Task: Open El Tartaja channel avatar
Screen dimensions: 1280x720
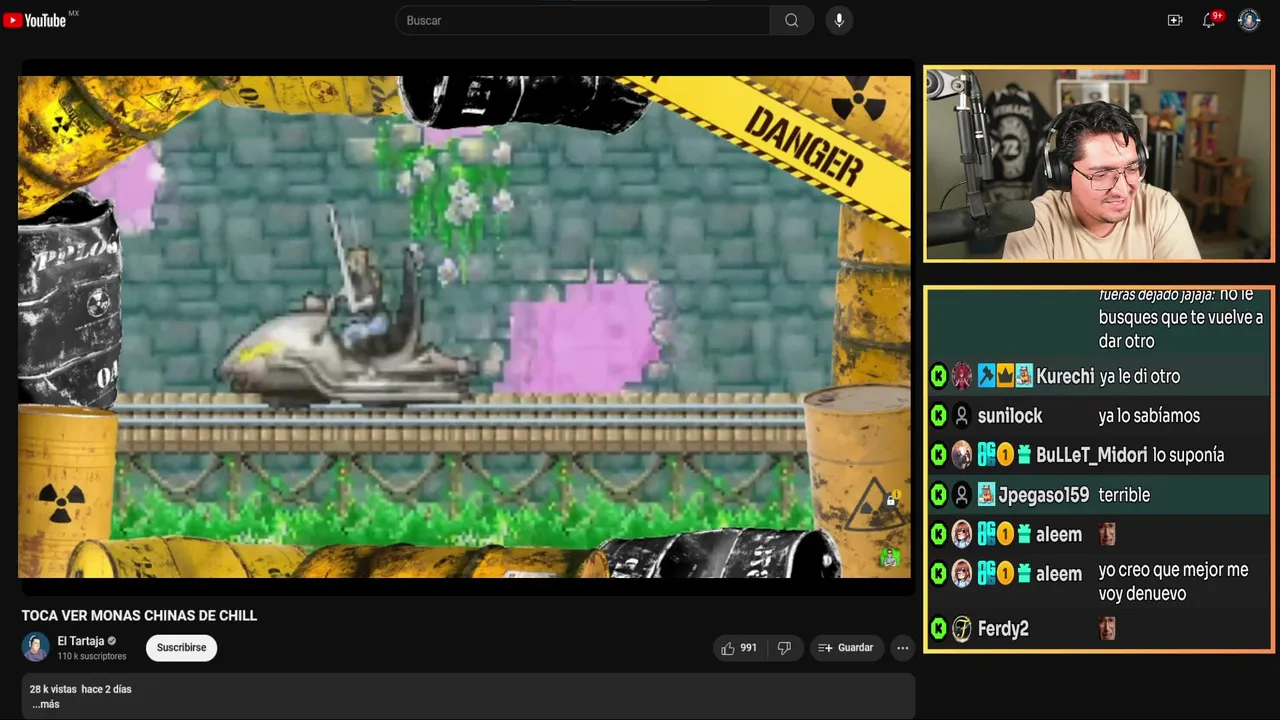Action: click(36, 647)
